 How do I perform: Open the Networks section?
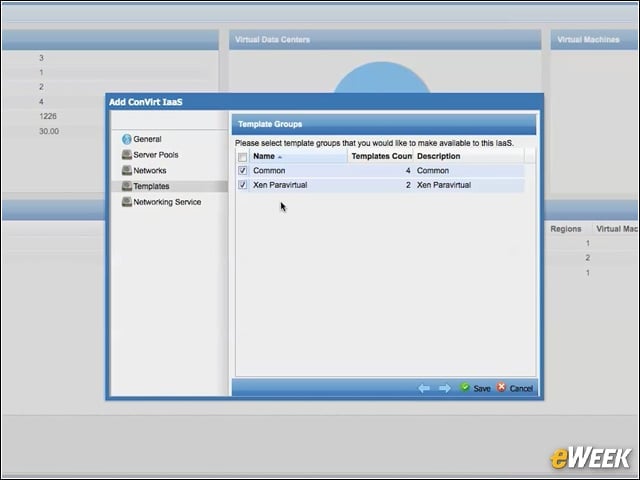click(x=150, y=170)
